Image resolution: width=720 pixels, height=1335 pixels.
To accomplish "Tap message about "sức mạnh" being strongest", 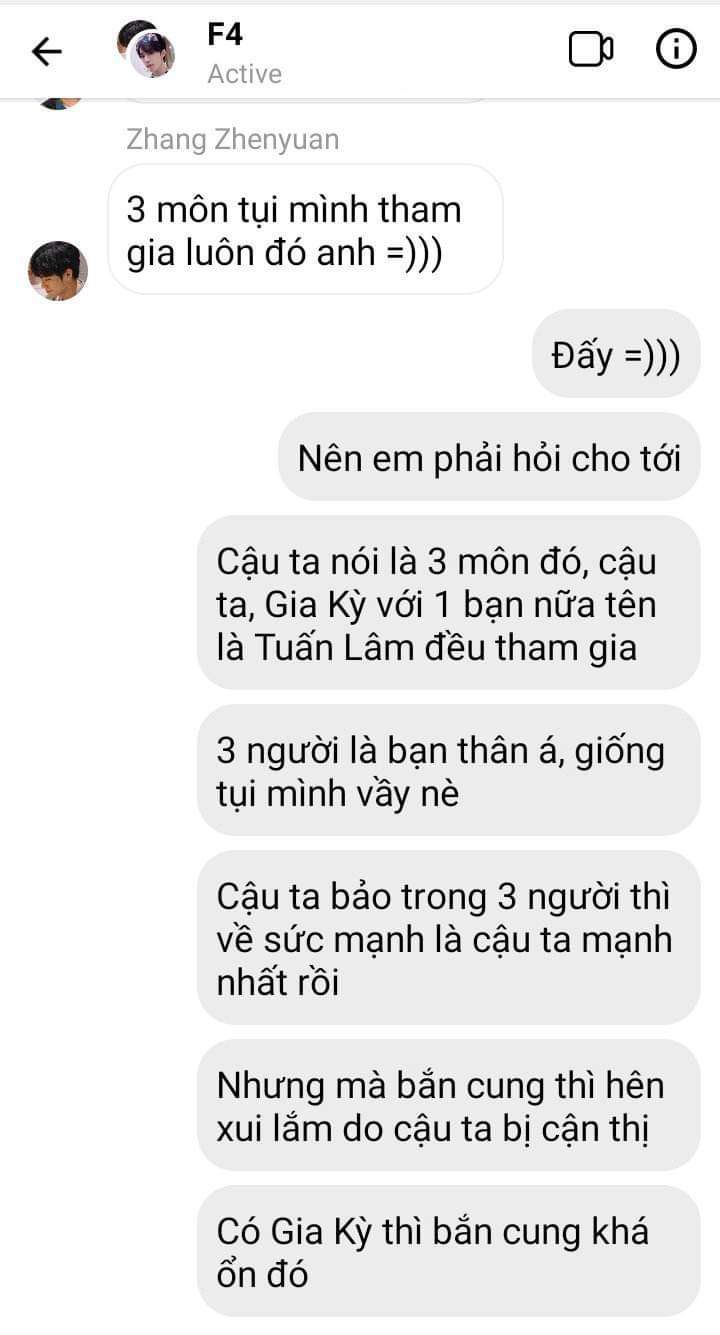I will 448,938.
